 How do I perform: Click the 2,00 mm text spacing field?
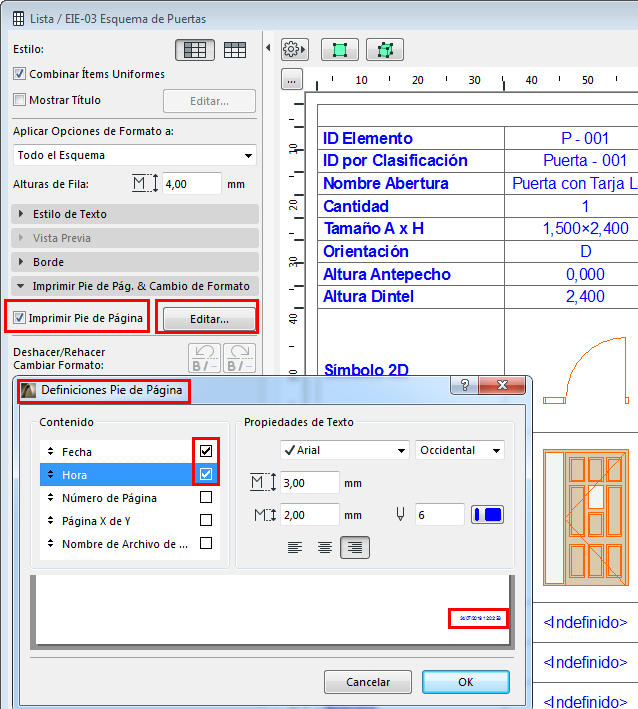pyautogui.click(x=309, y=515)
